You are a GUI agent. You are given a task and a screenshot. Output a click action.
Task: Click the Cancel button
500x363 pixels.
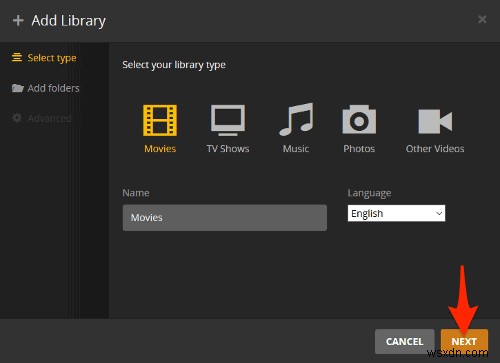[405, 341]
